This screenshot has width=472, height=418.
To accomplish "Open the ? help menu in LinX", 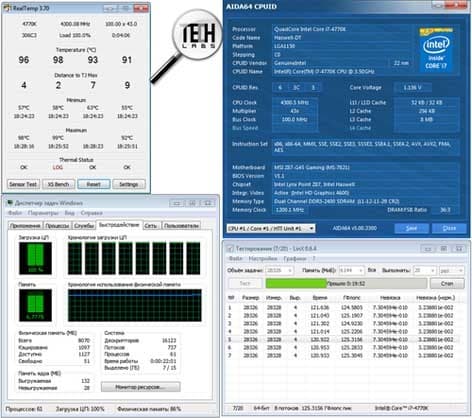I will [x=314, y=258].
